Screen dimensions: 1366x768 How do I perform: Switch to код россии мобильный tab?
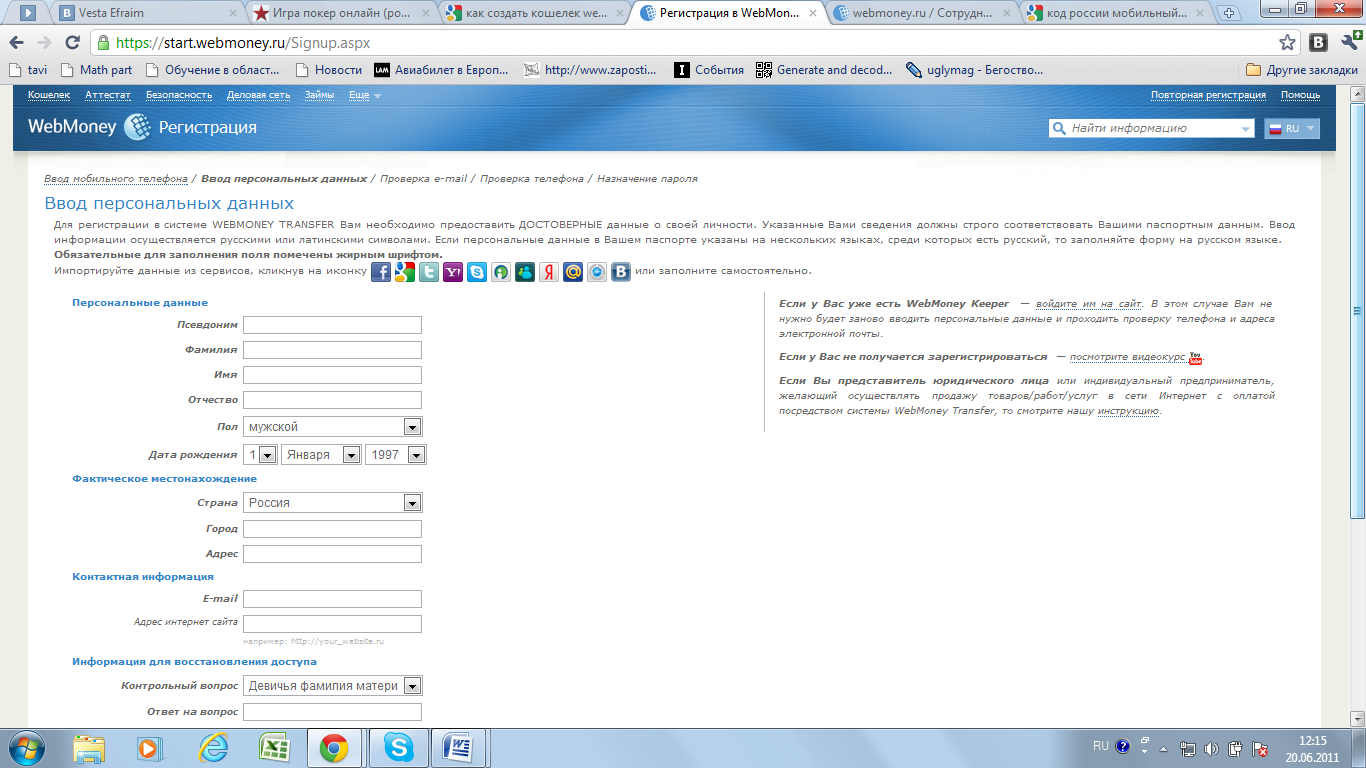pos(1115,14)
